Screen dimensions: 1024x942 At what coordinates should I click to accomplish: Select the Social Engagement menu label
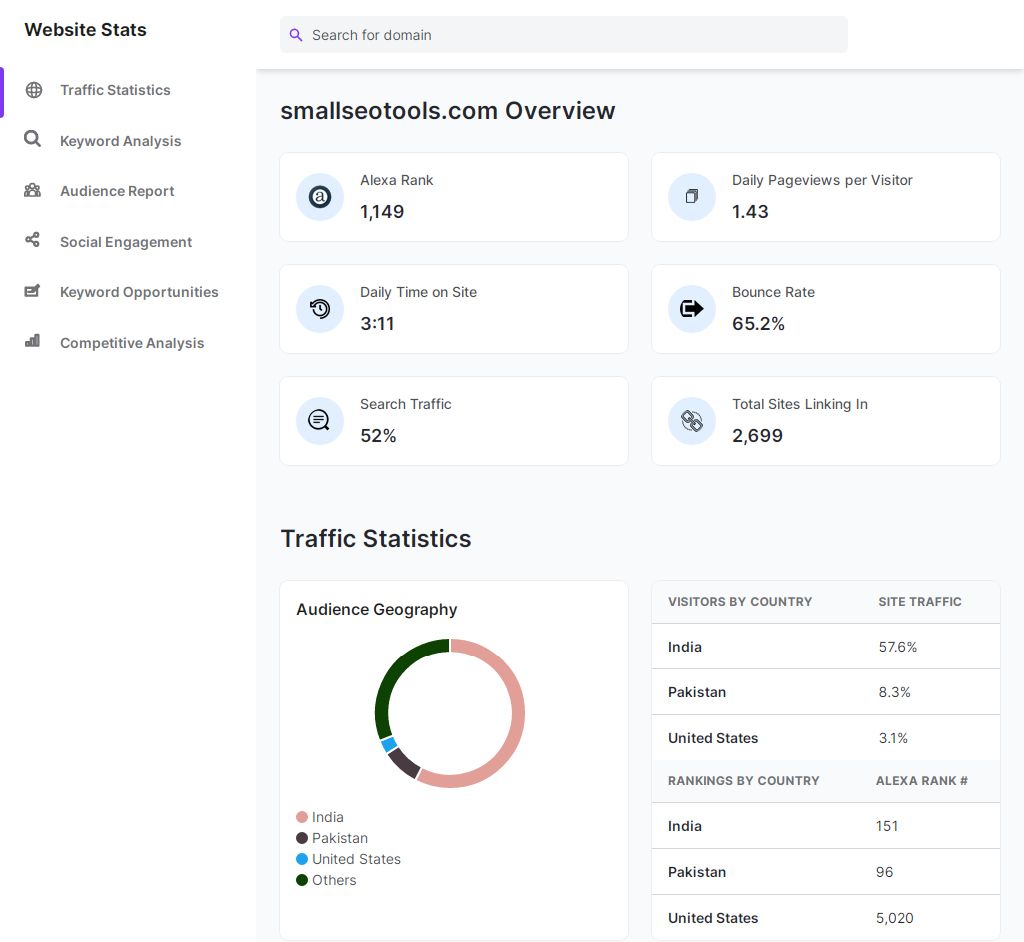[126, 242]
